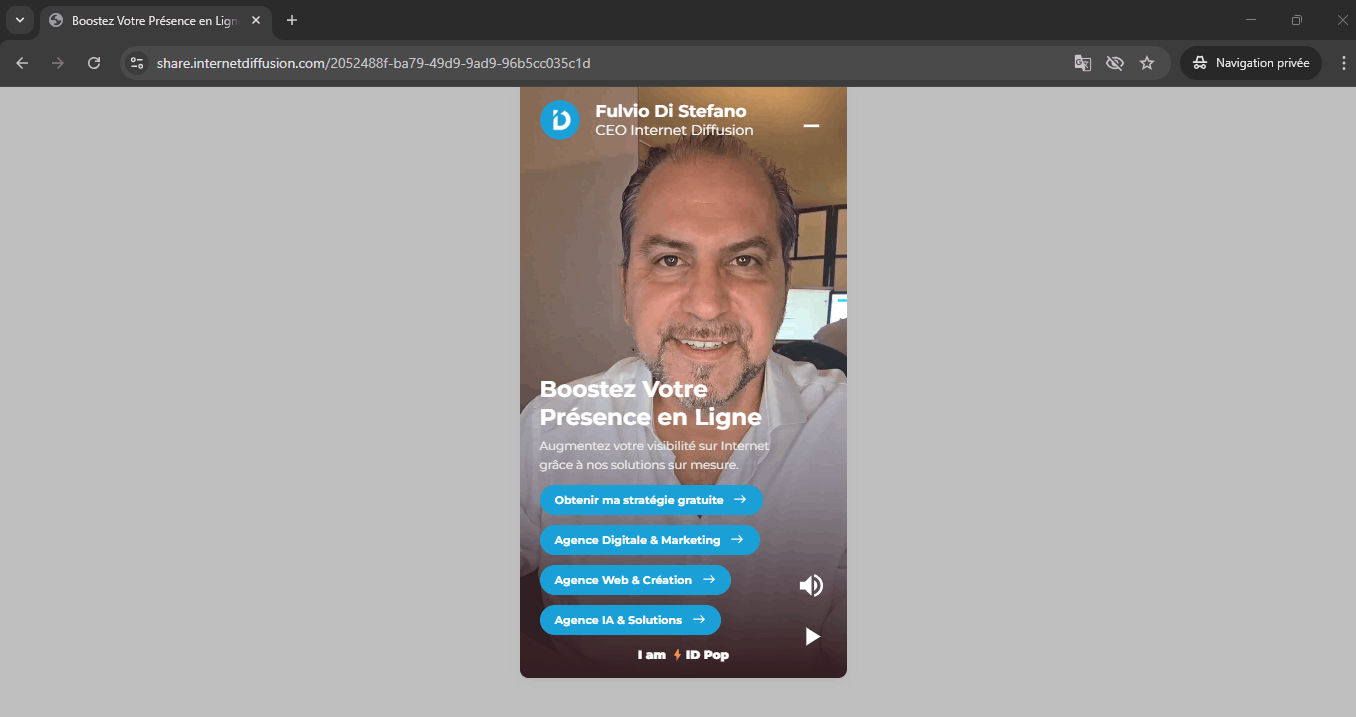The height and width of the screenshot is (717, 1356).
Task: Minimize the video widget with dash icon
Action: pyautogui.click(x=811, y=126)
